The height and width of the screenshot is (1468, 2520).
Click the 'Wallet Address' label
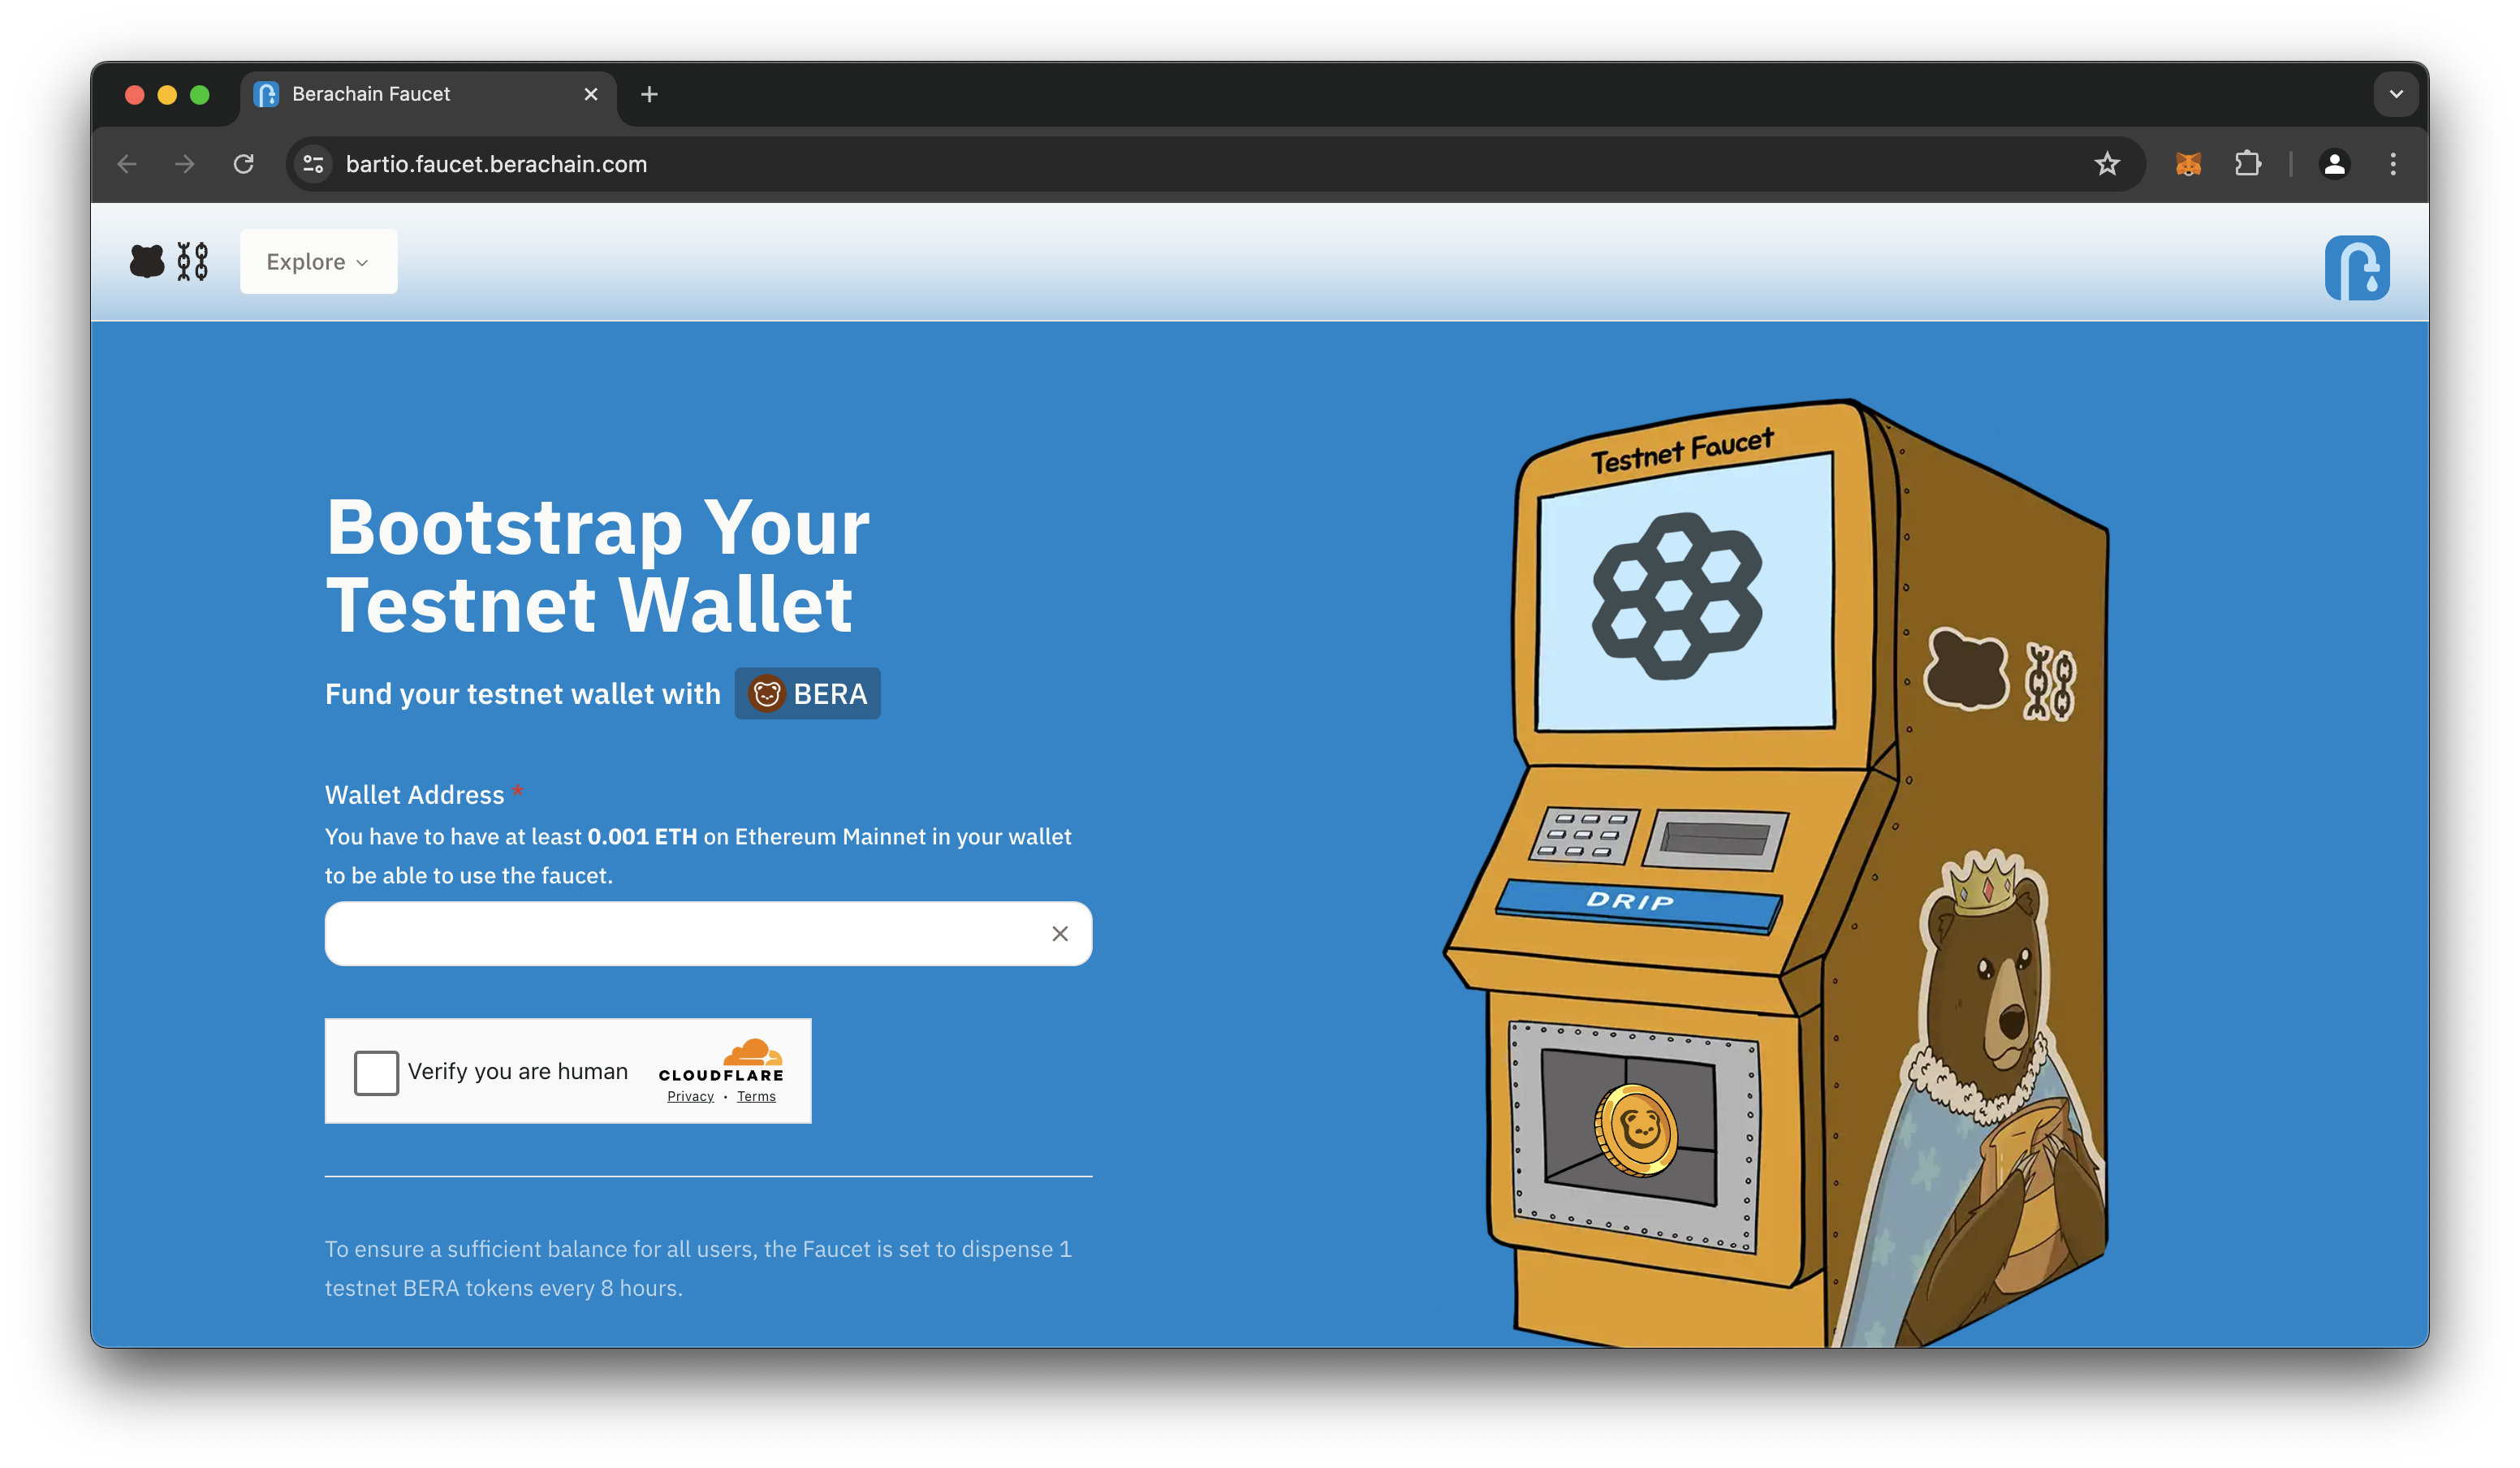414,795
